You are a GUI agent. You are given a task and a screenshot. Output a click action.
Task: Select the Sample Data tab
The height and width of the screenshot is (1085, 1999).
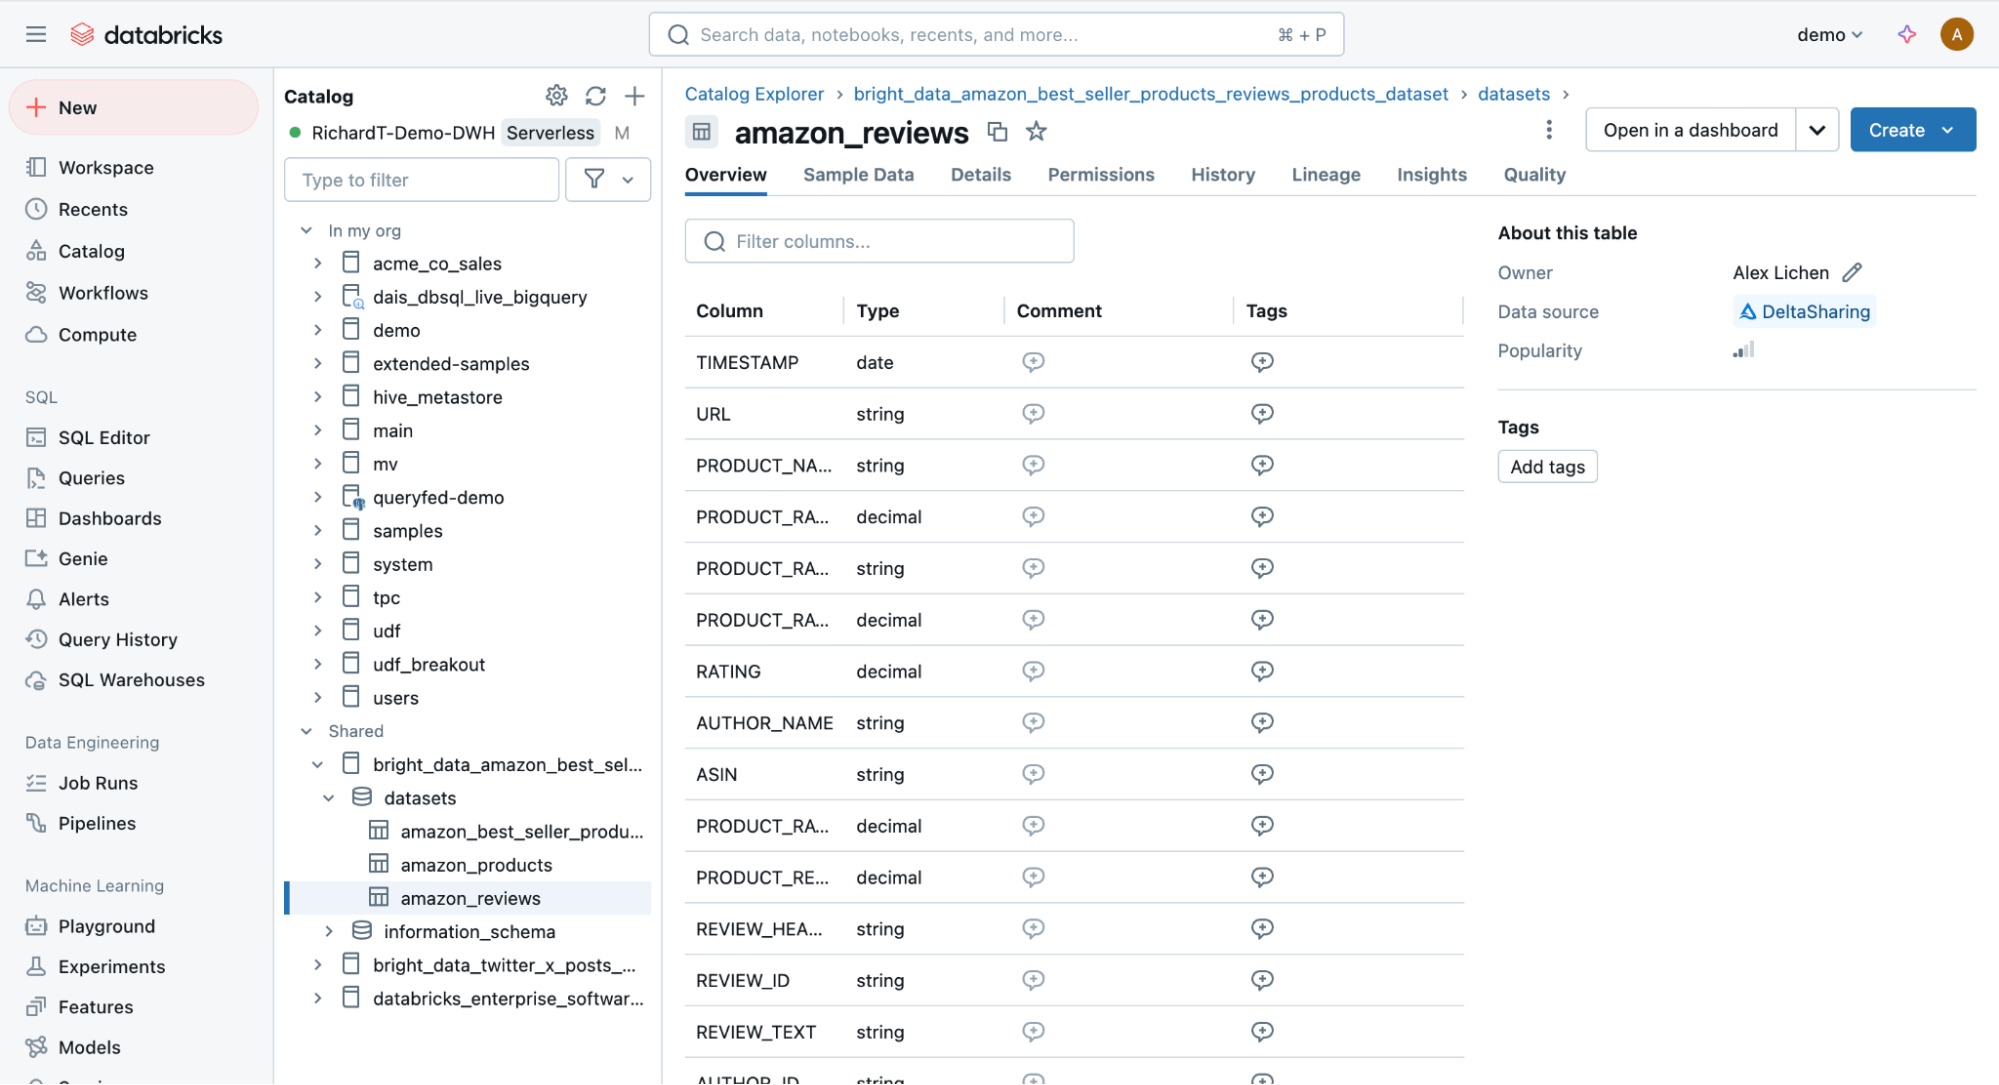[858, 174]
